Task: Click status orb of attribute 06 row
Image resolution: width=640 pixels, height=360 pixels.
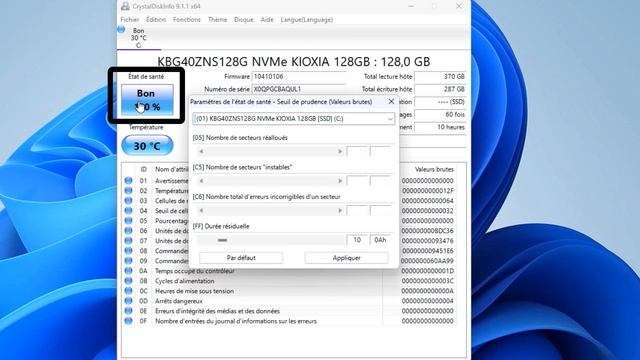Action: tap(129, 231)
